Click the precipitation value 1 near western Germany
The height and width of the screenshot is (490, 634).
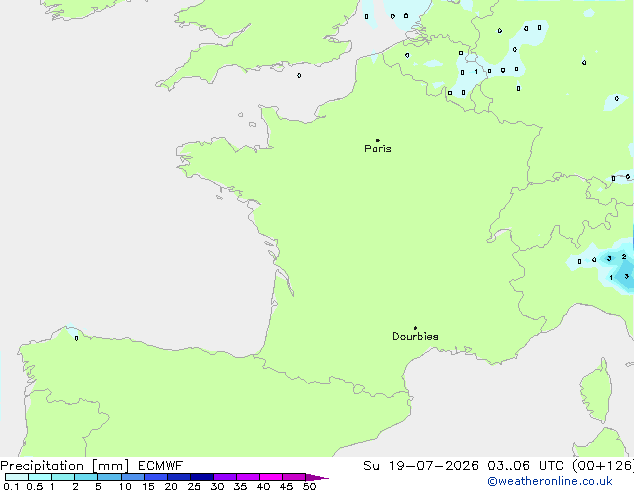point(476,72)
